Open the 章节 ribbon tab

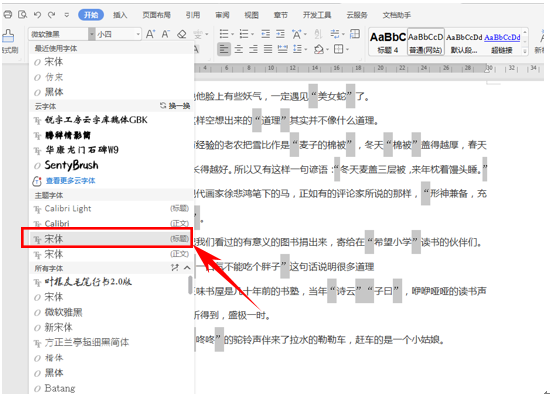click(281, 15)
